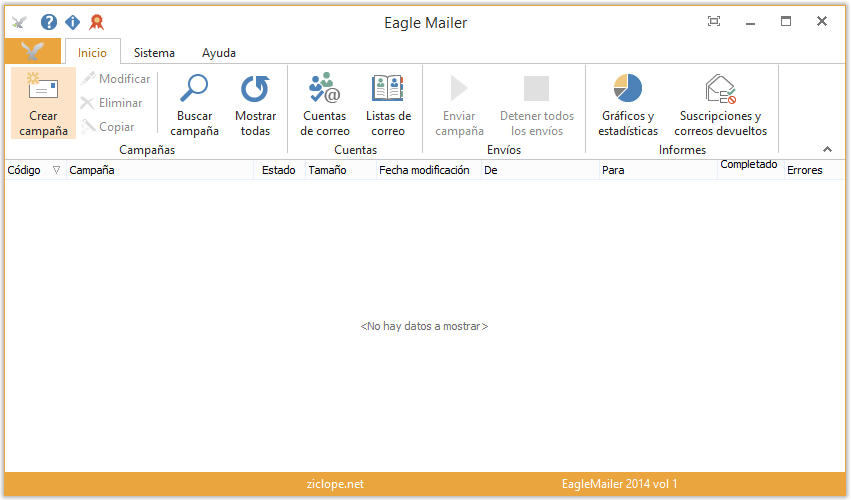Sort by De column header
This screenshot has width=851, height=500.
(x=540, y=170)
